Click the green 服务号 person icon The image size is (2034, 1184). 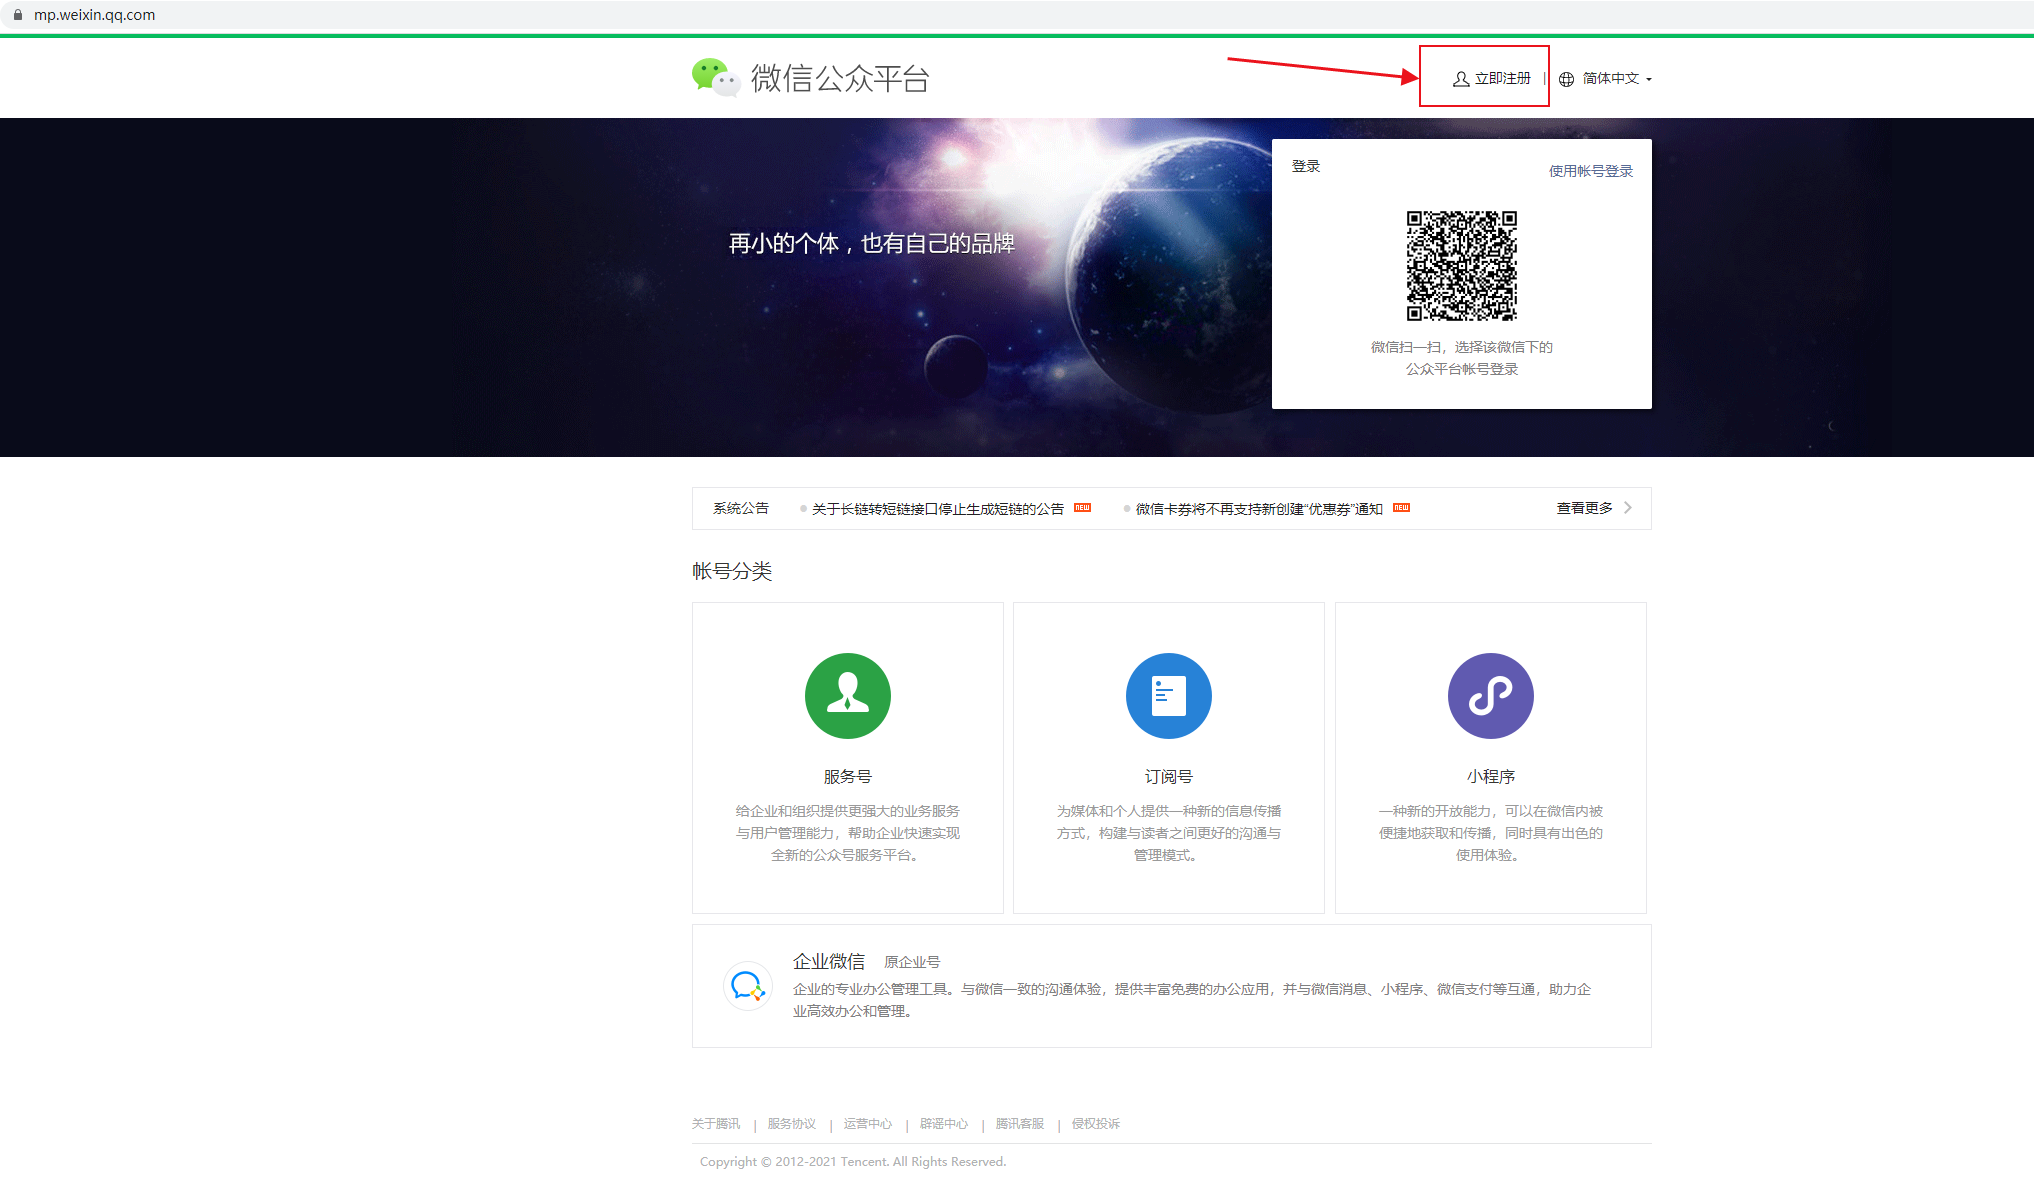click(848, 696)
